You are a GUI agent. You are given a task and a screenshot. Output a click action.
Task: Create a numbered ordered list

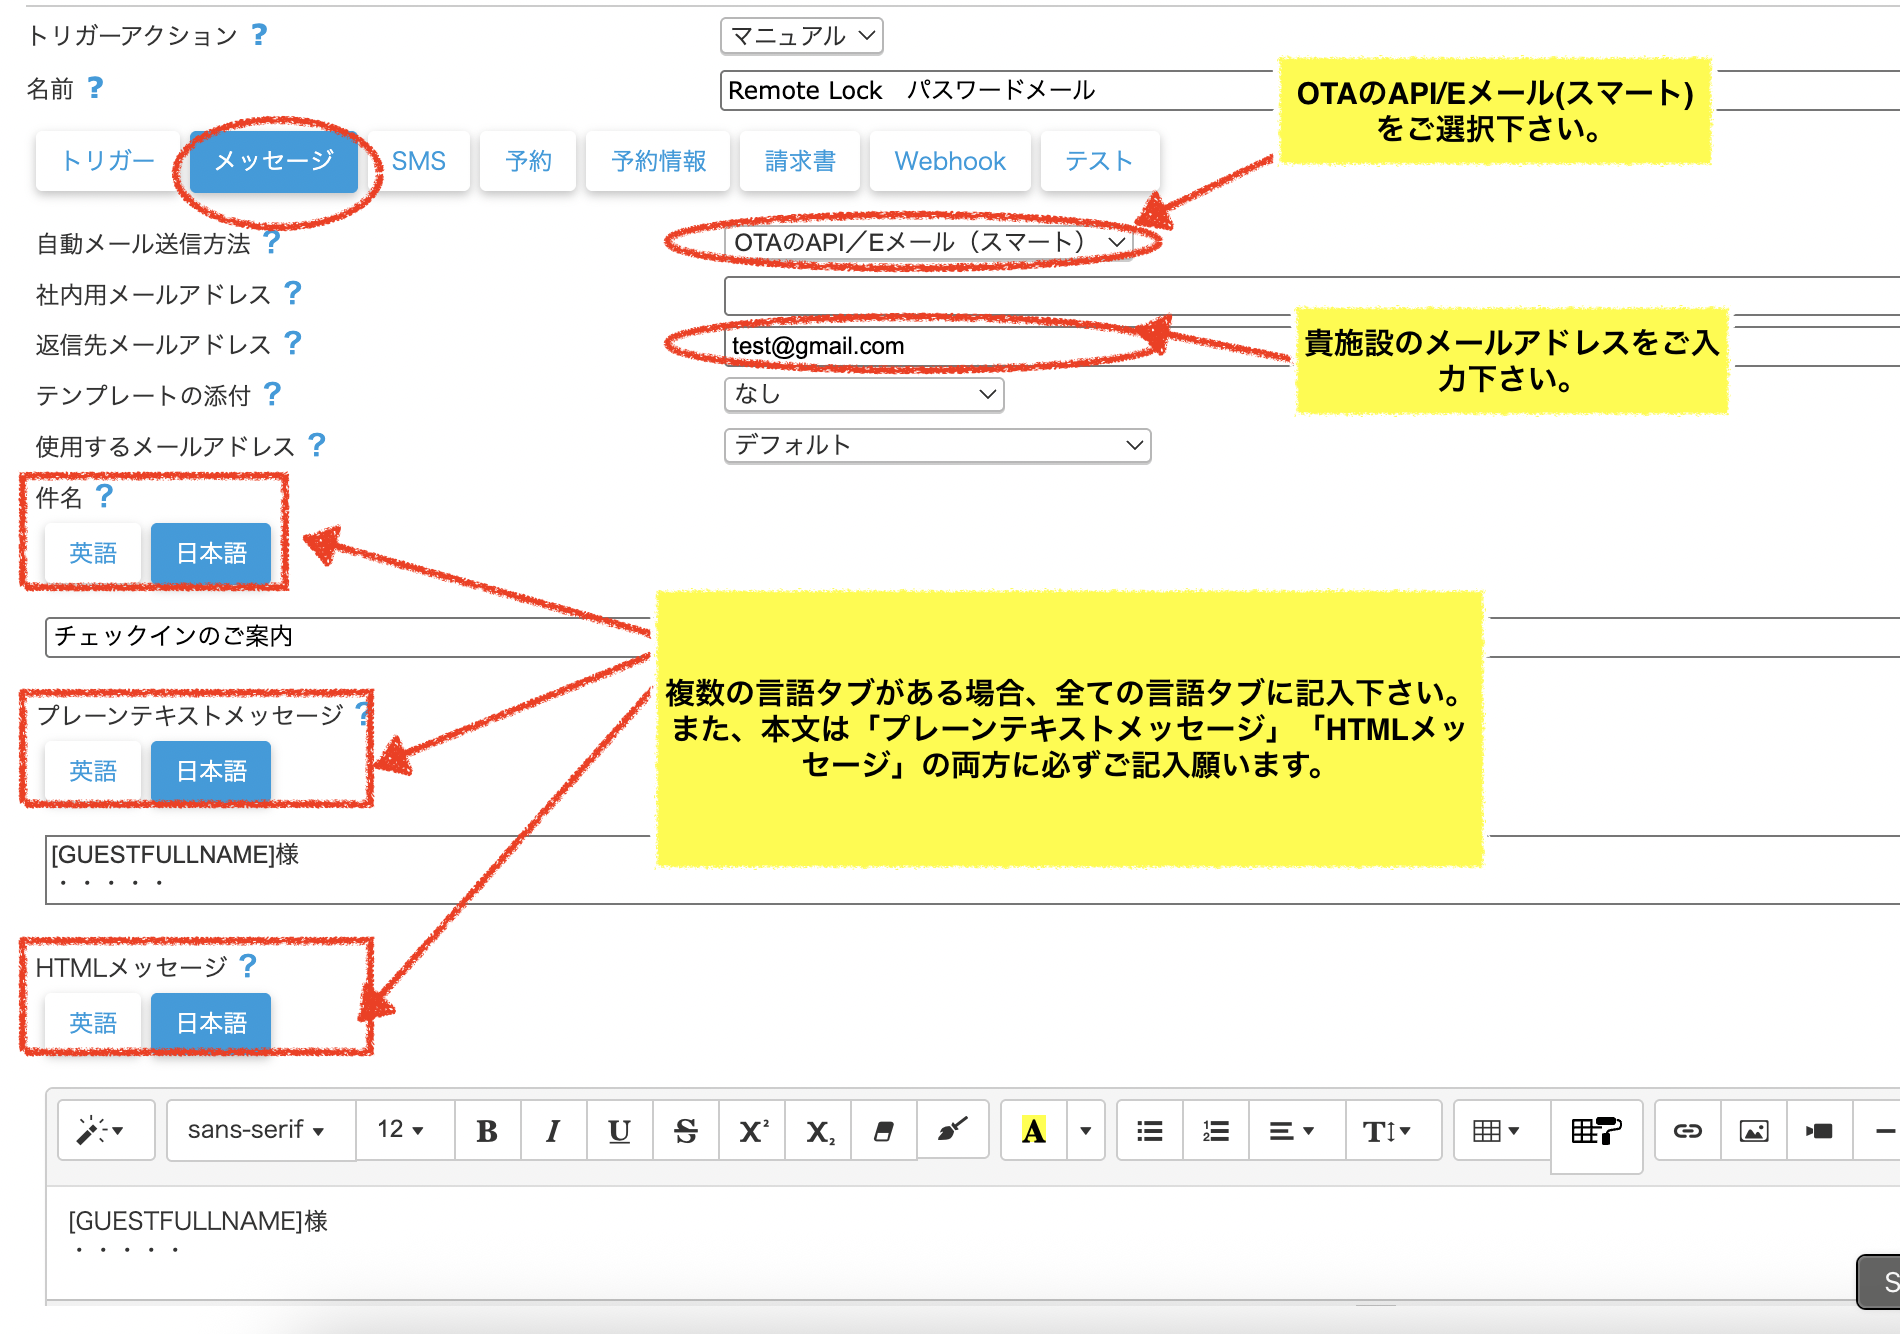(x=1215, y=1131)
